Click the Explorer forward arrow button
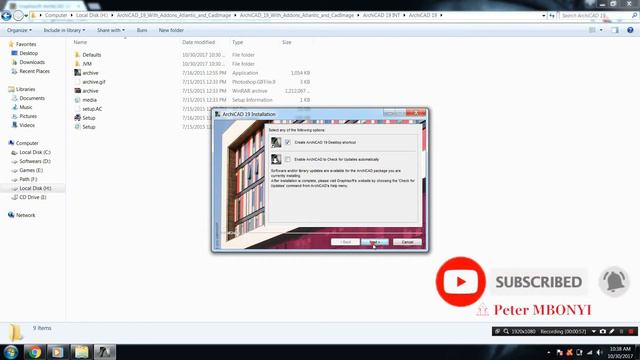The image size is (640, 360). [x=18, y=16]
